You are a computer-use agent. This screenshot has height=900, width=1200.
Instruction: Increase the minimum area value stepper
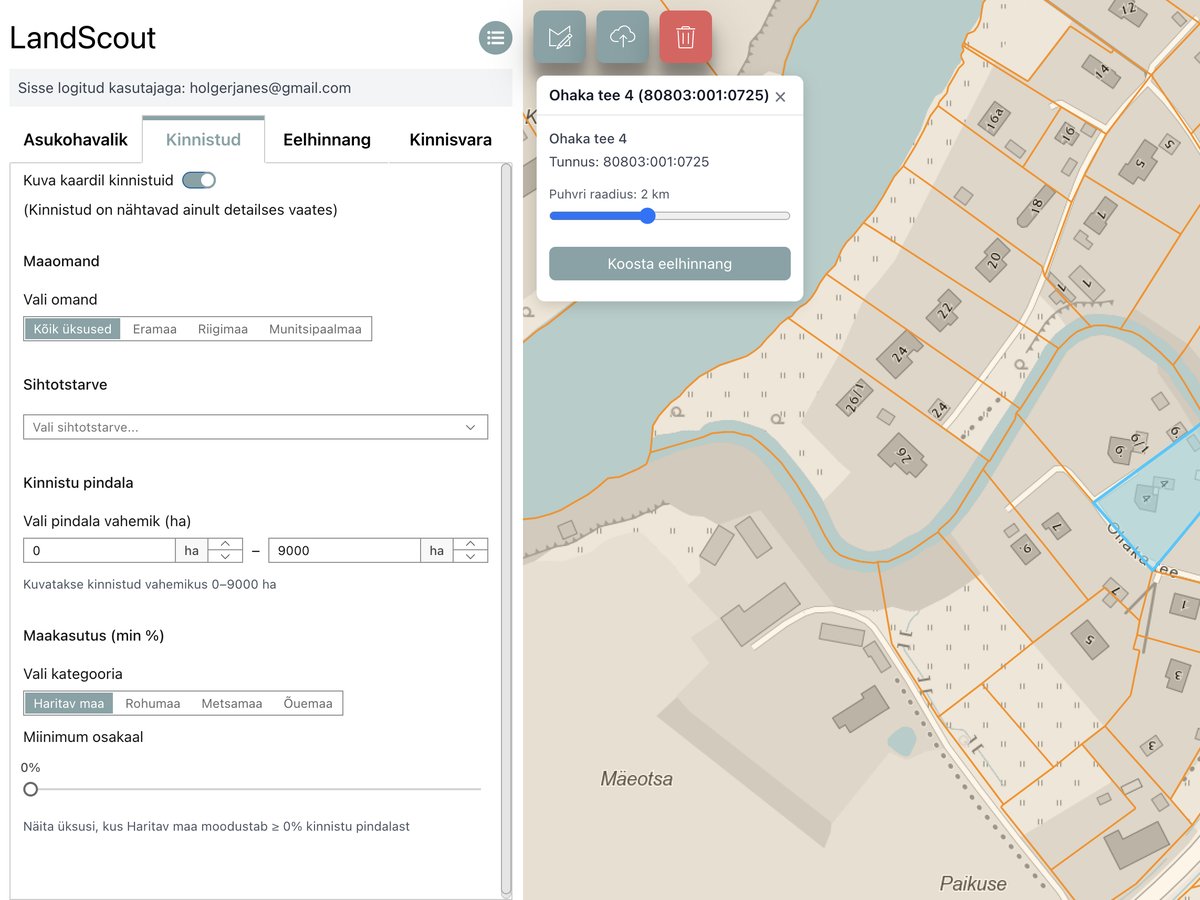(225, 544)
